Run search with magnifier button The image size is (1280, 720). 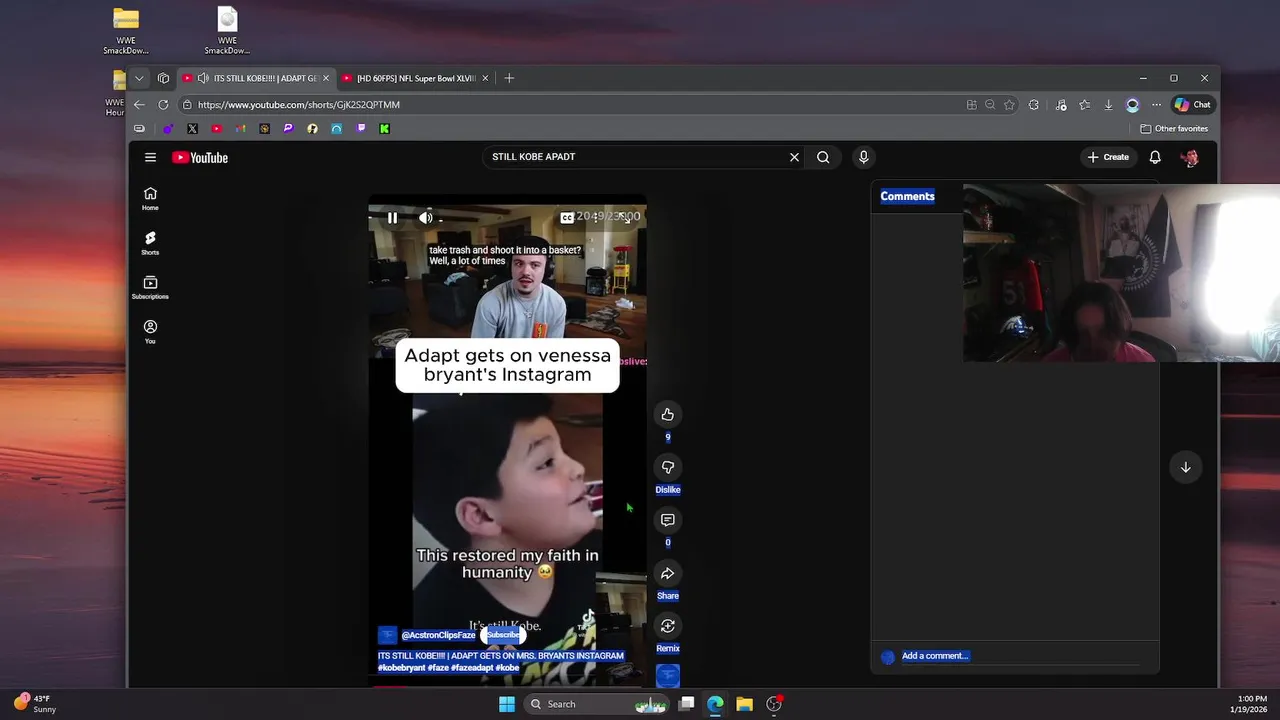[x=823, y=157]
